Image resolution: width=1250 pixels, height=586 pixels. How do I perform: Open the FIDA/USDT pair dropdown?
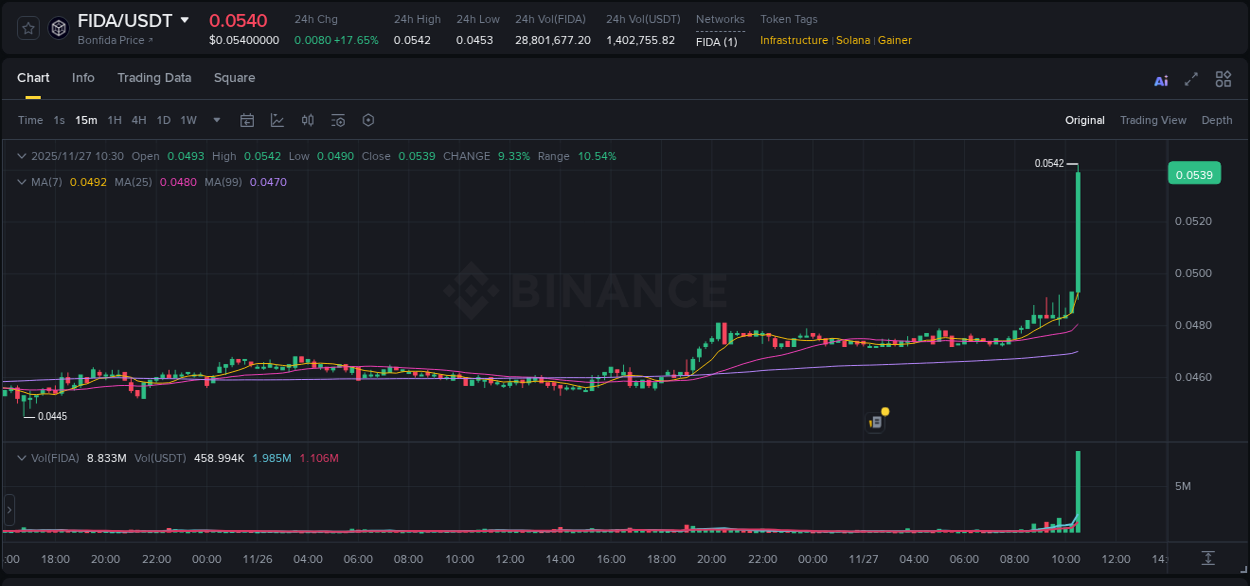pyautogui.click(x=186, y=19)
